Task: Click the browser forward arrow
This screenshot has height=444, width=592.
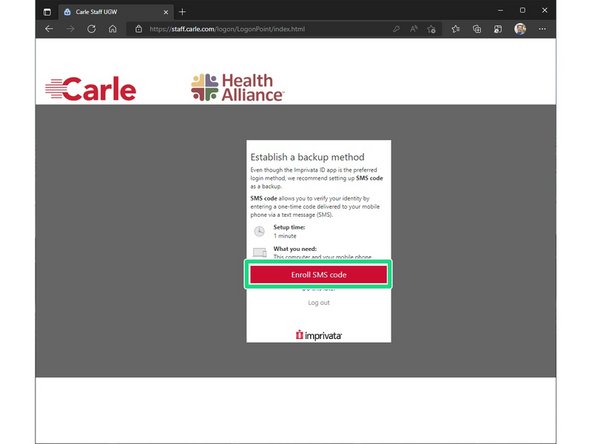Action: click(70, 29)
